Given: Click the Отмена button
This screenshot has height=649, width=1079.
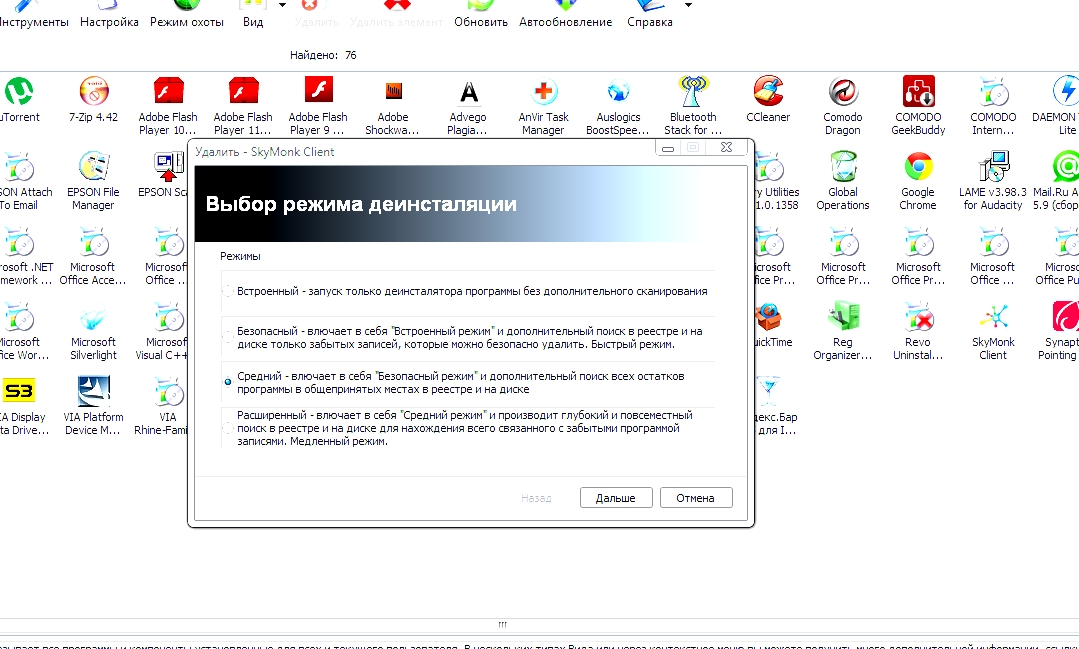Looking at the screenshot, I should coord(696,498).
